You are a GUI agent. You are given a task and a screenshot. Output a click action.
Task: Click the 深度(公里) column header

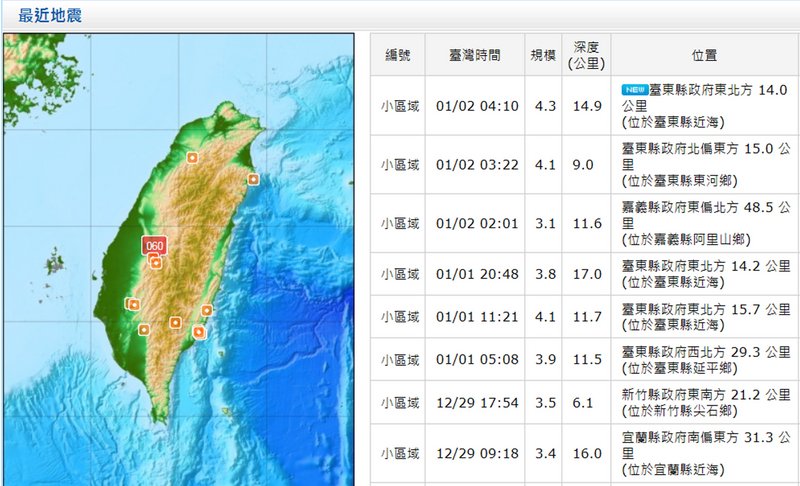click(x=586, y=55)
